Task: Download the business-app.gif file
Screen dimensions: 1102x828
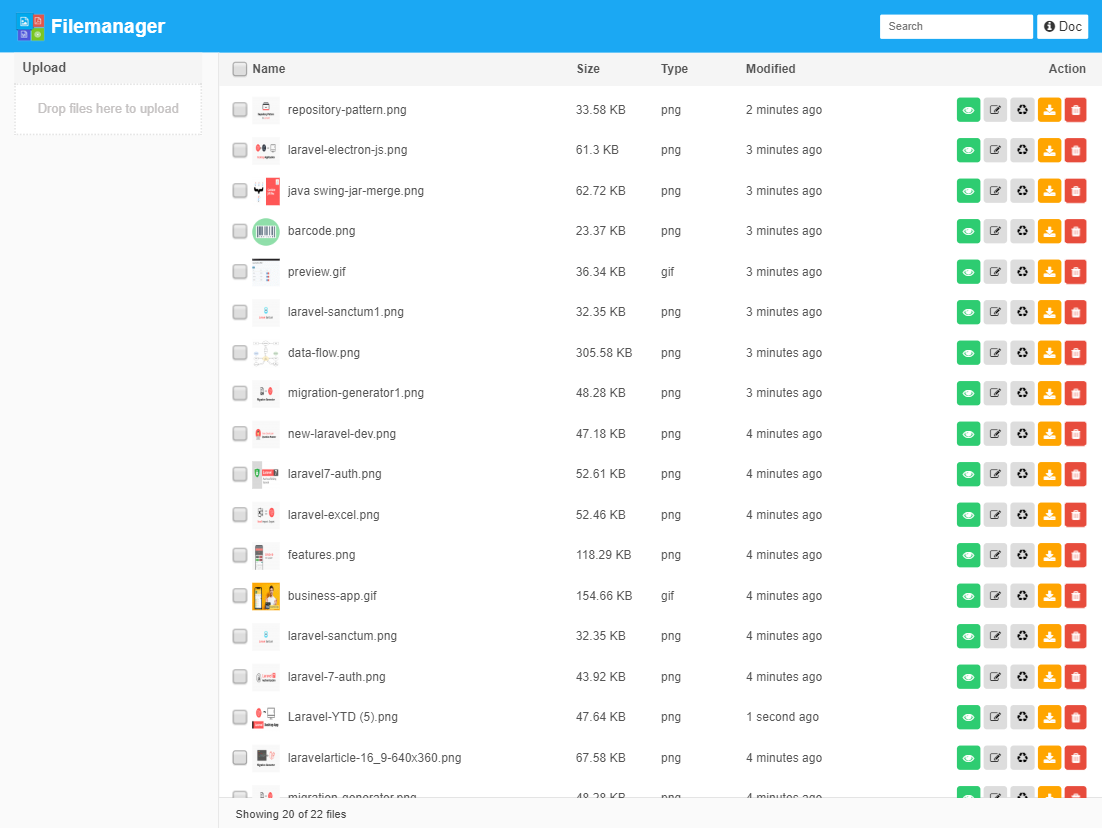Action: tap(1049, 596)
